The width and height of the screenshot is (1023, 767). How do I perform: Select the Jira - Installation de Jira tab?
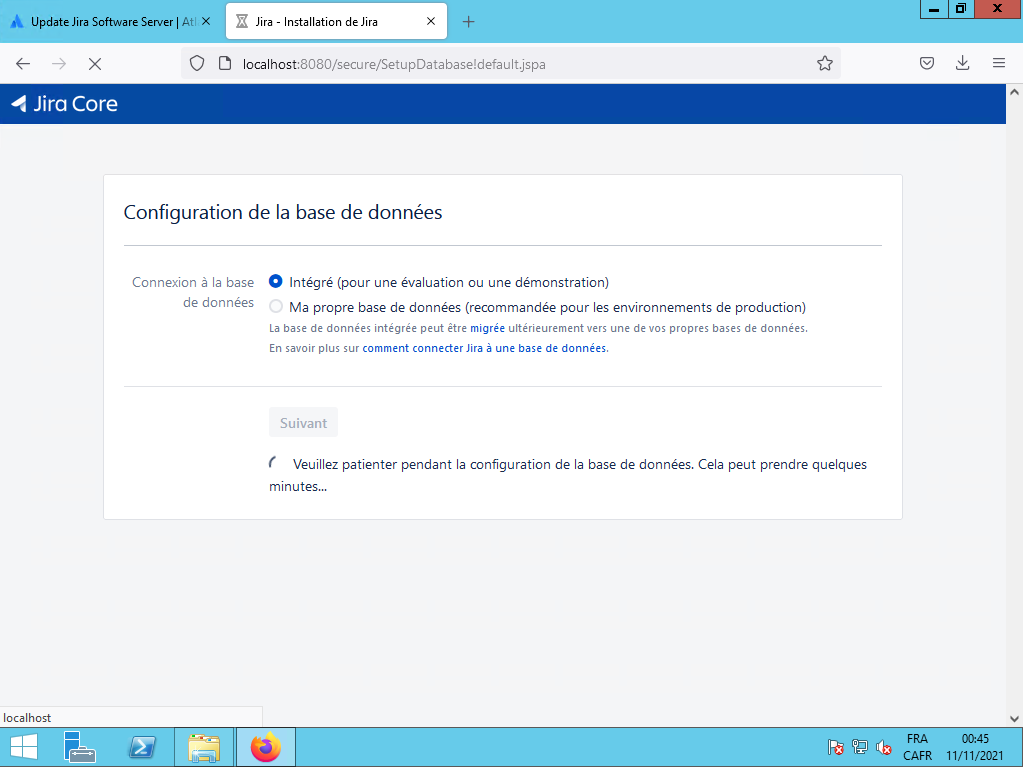point(336,22)
